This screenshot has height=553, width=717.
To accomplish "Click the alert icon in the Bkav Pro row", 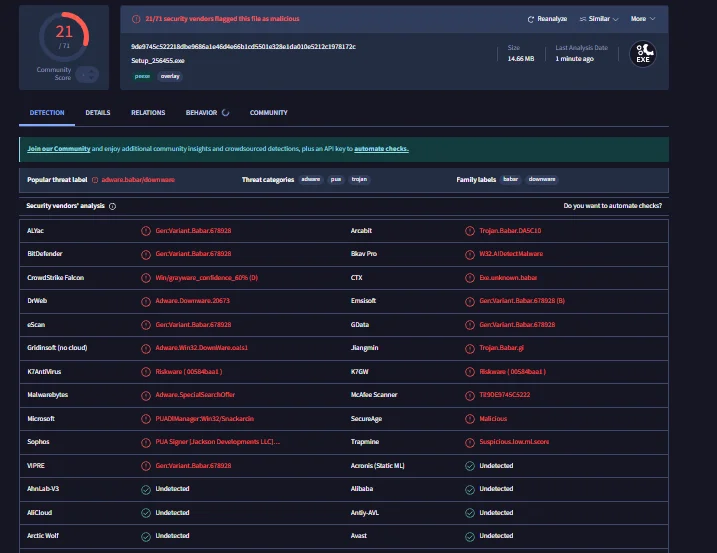I will (x=470, y=254).
